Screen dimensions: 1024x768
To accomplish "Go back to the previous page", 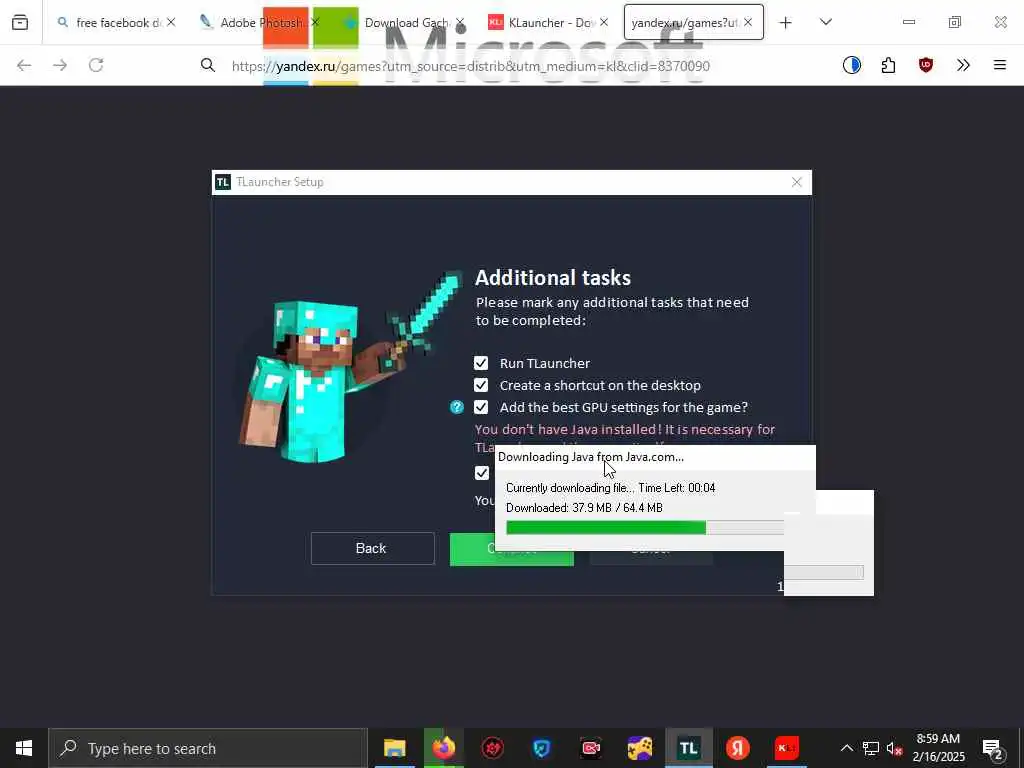I will click(24, 65).
